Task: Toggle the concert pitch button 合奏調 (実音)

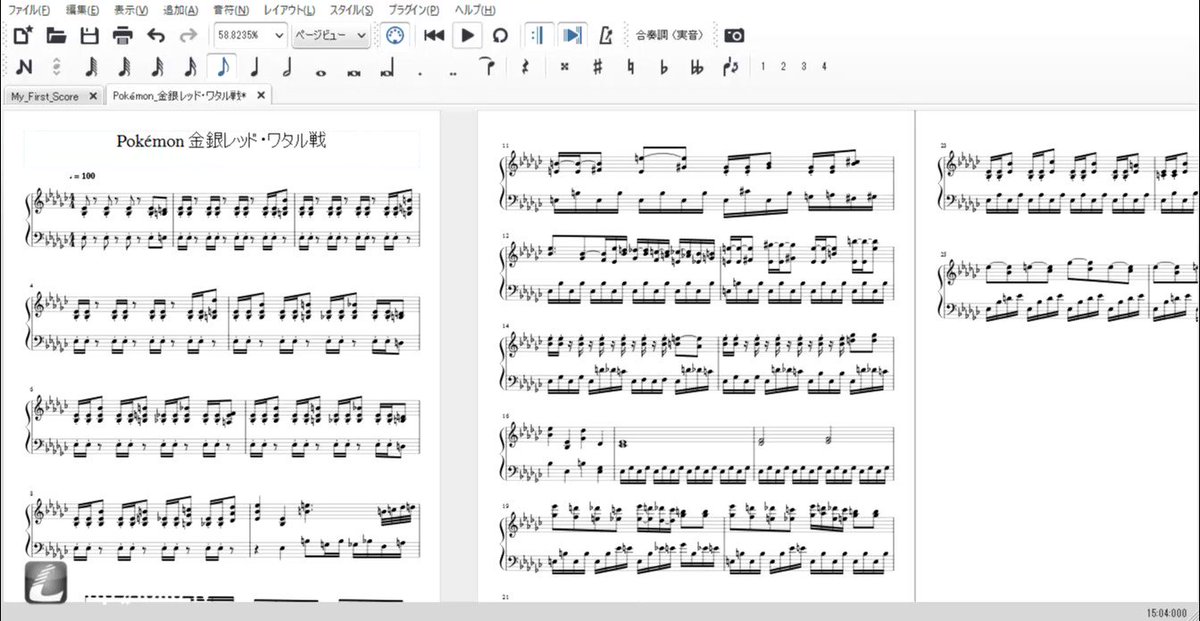Action: click(x=668, y=35)
